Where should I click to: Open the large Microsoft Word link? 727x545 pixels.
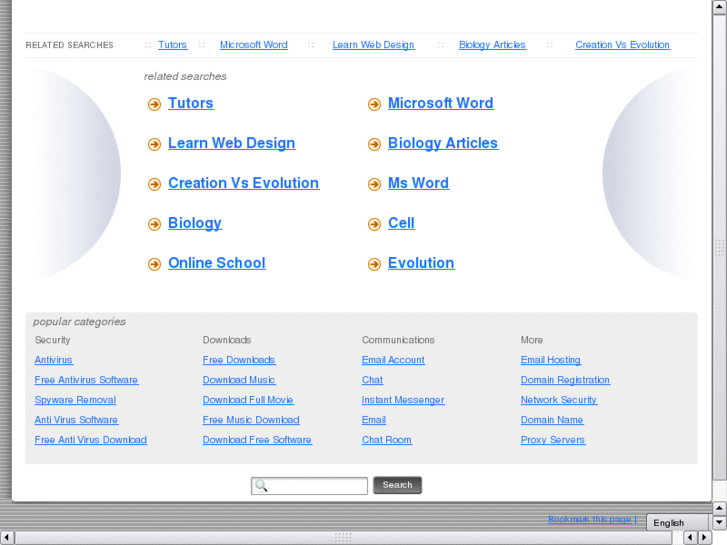click(x=440, y=103)
